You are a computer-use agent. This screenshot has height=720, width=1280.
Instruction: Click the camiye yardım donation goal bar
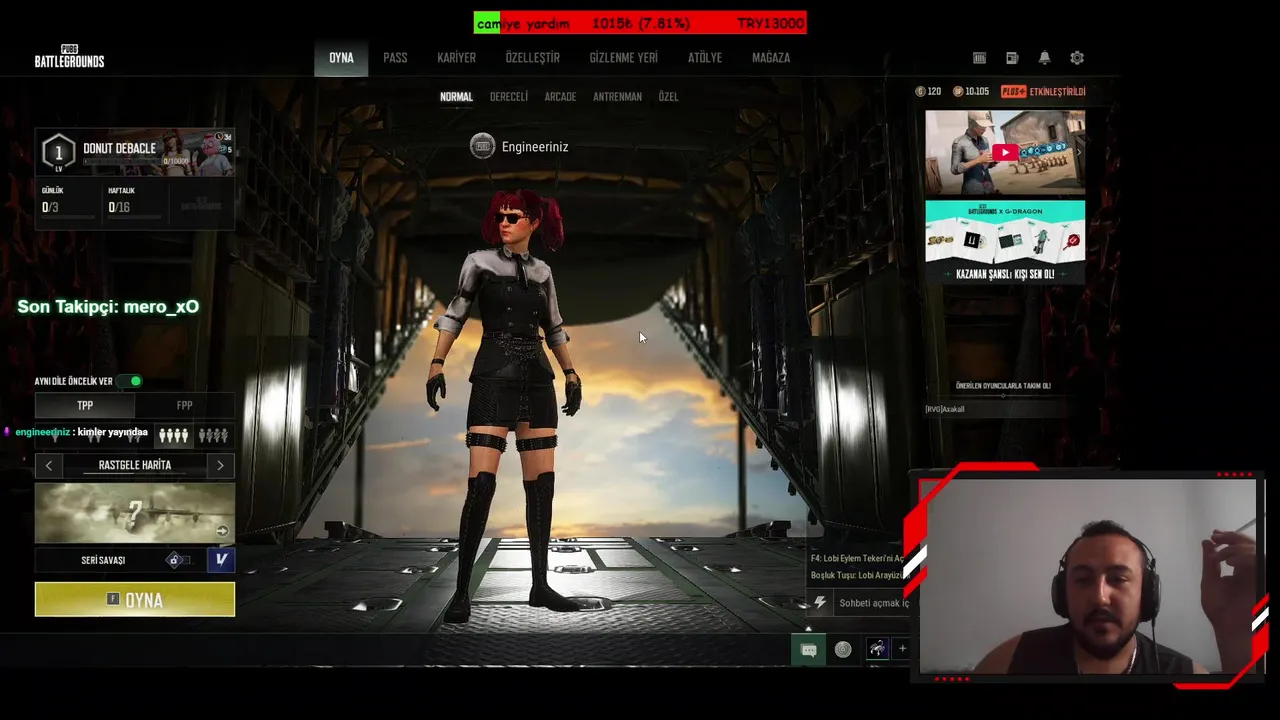640,23
